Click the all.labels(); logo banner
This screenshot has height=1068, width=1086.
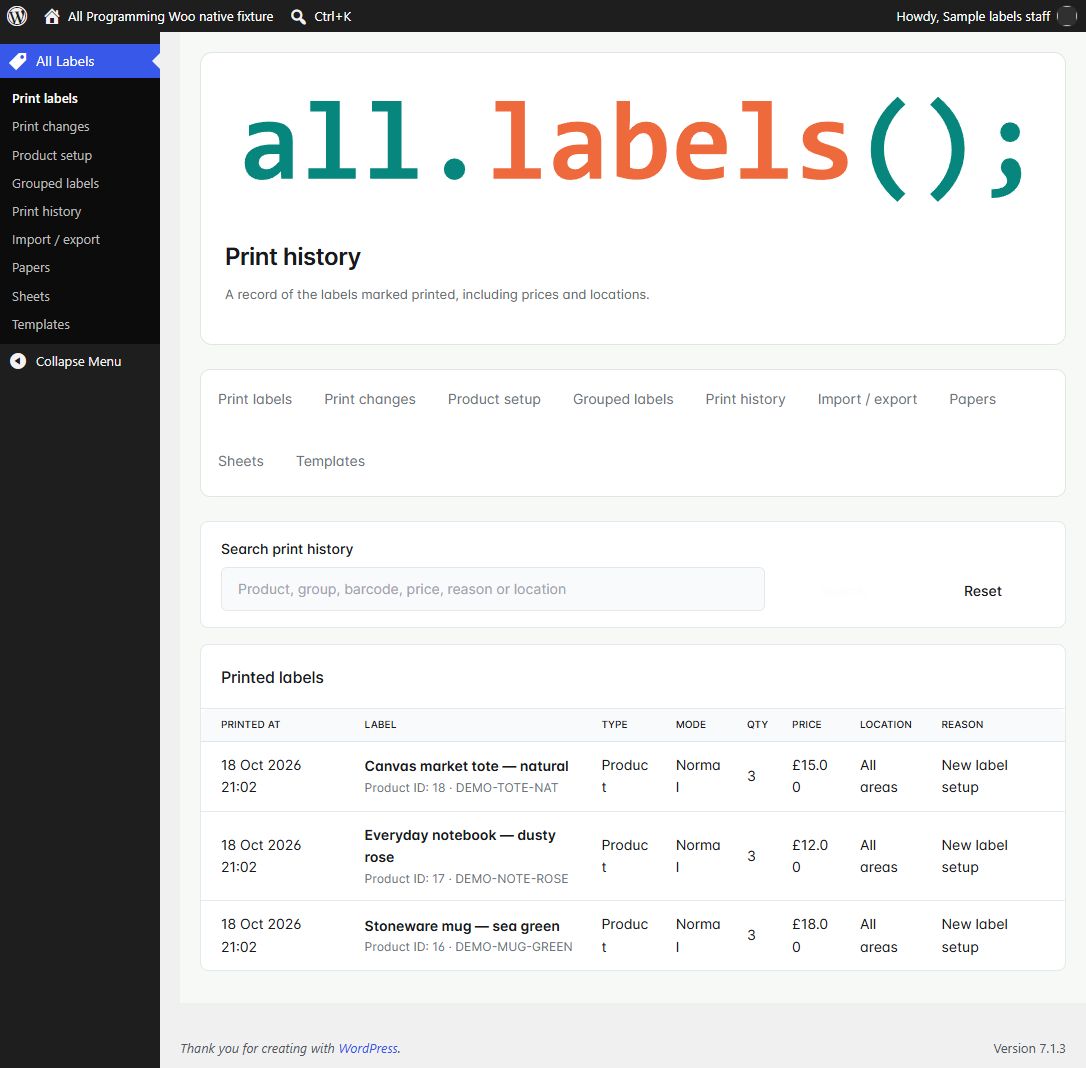click(632, 148)
